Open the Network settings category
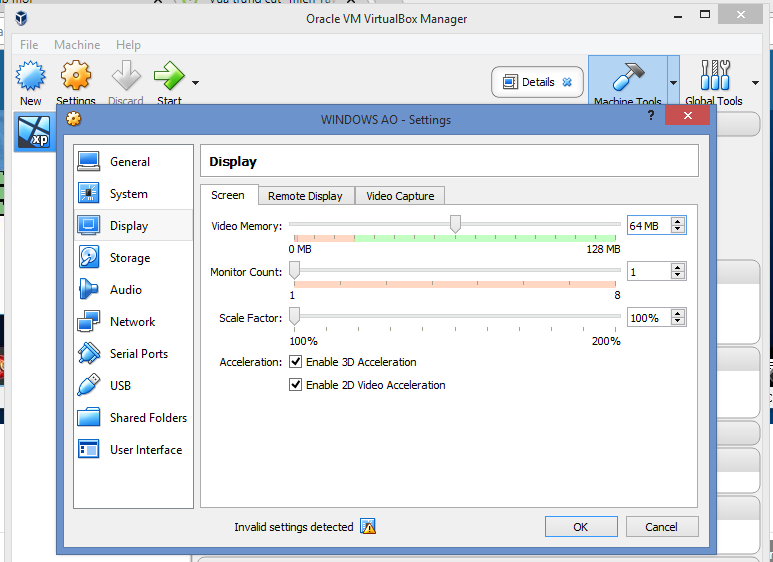Screen dimensions: 773x562 (x=133, y=322)
